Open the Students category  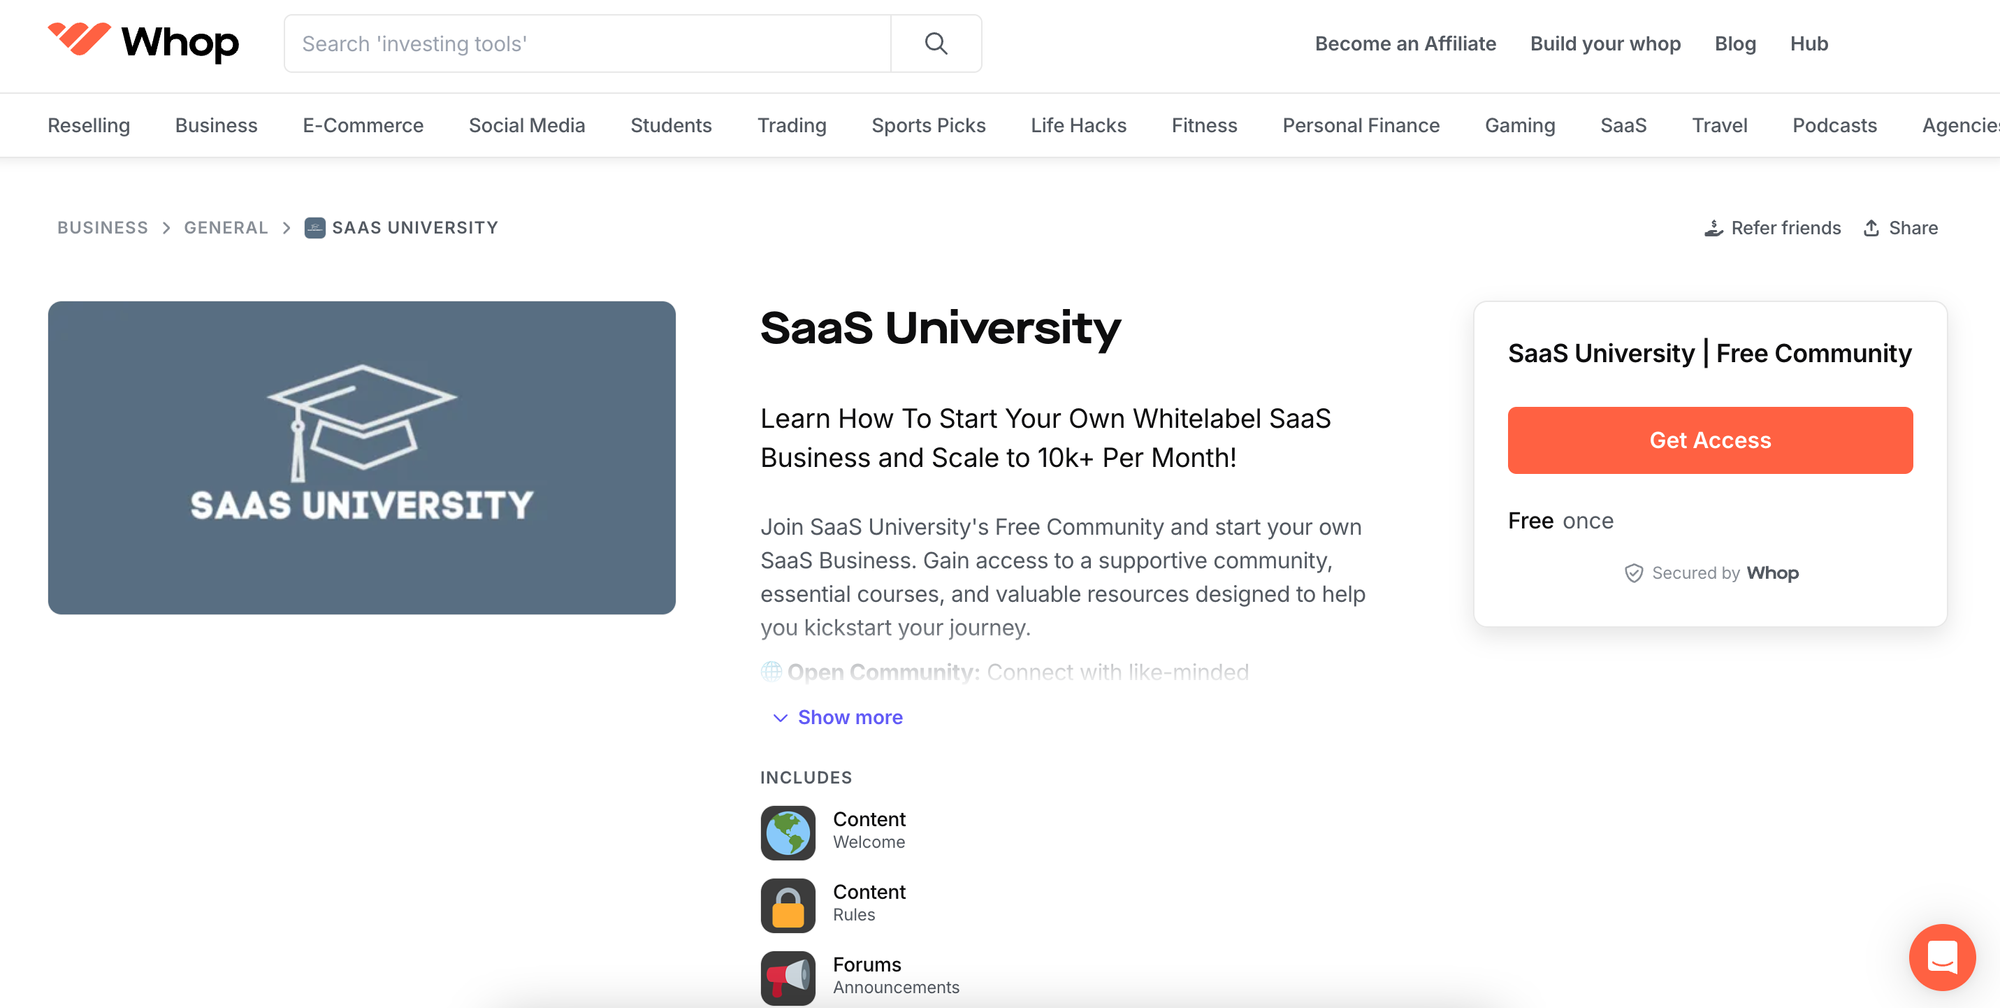(671, 125)
